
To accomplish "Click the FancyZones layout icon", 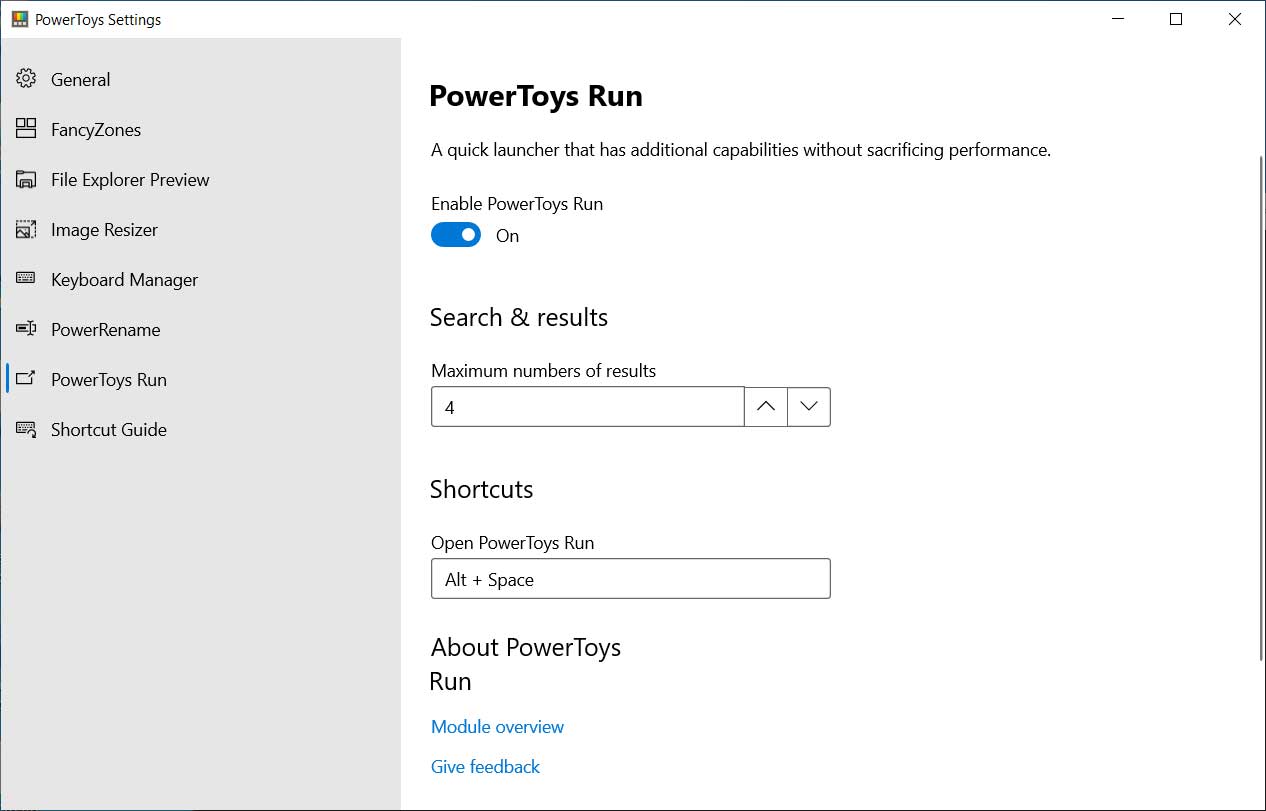I will click(26, 129).
